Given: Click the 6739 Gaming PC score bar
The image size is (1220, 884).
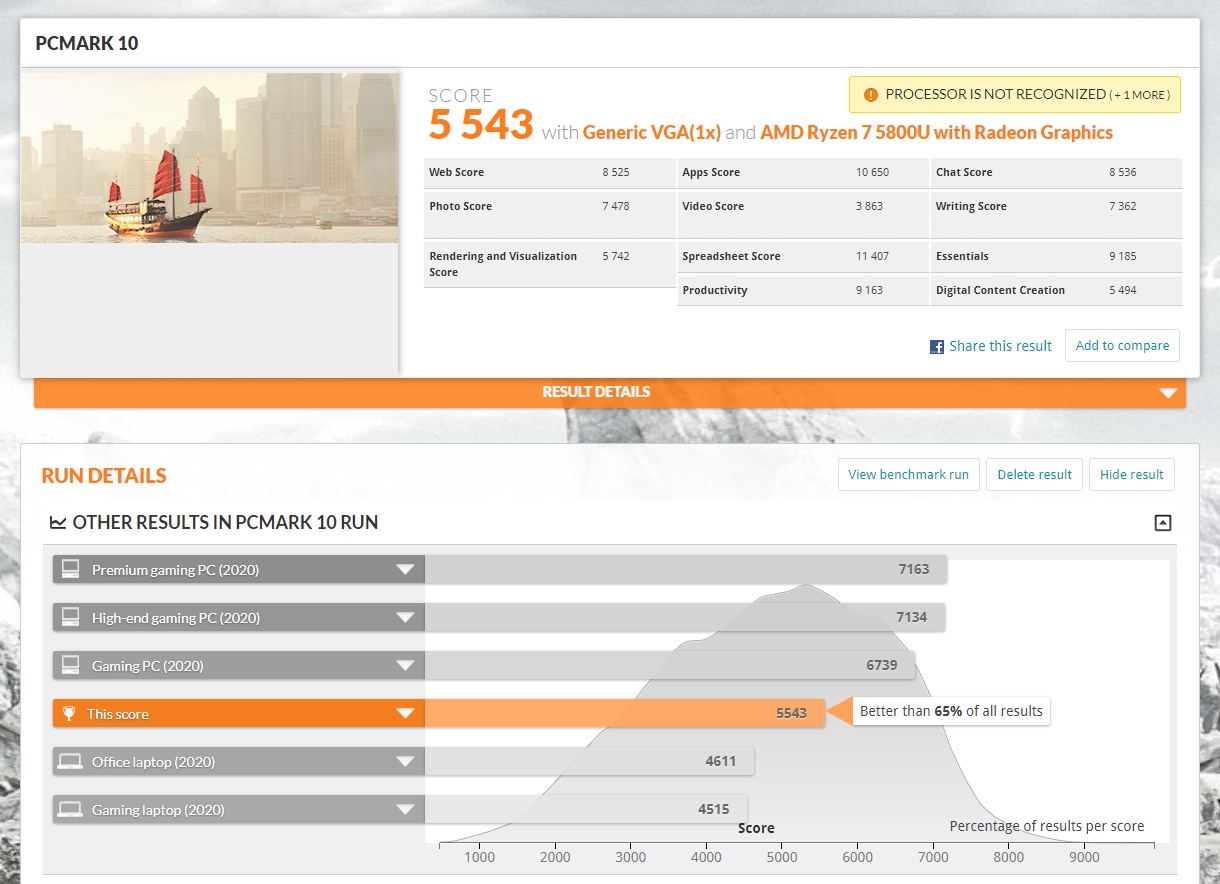Looking at the screenshot, I should click(670, 666).
